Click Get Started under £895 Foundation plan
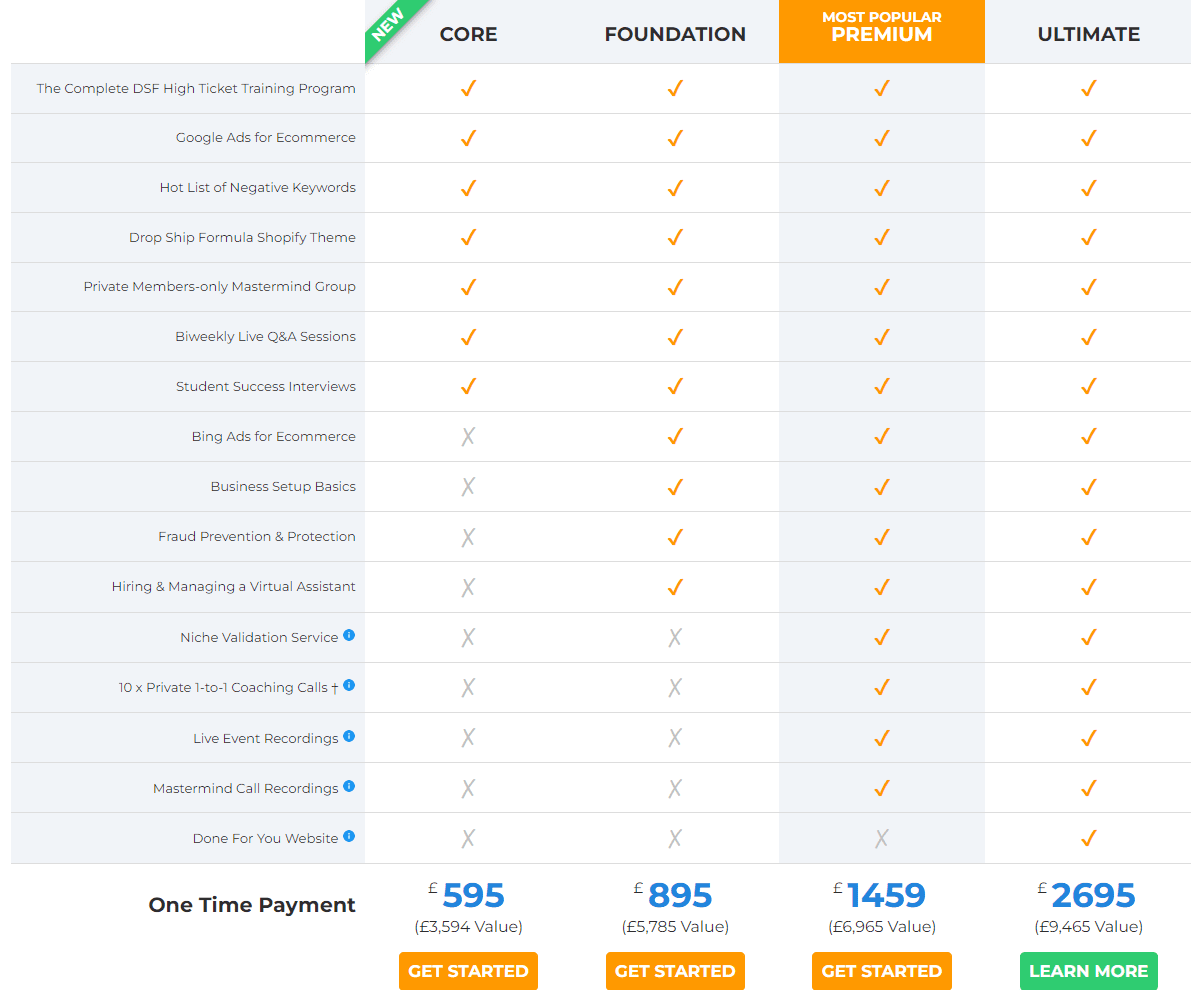 675,971
